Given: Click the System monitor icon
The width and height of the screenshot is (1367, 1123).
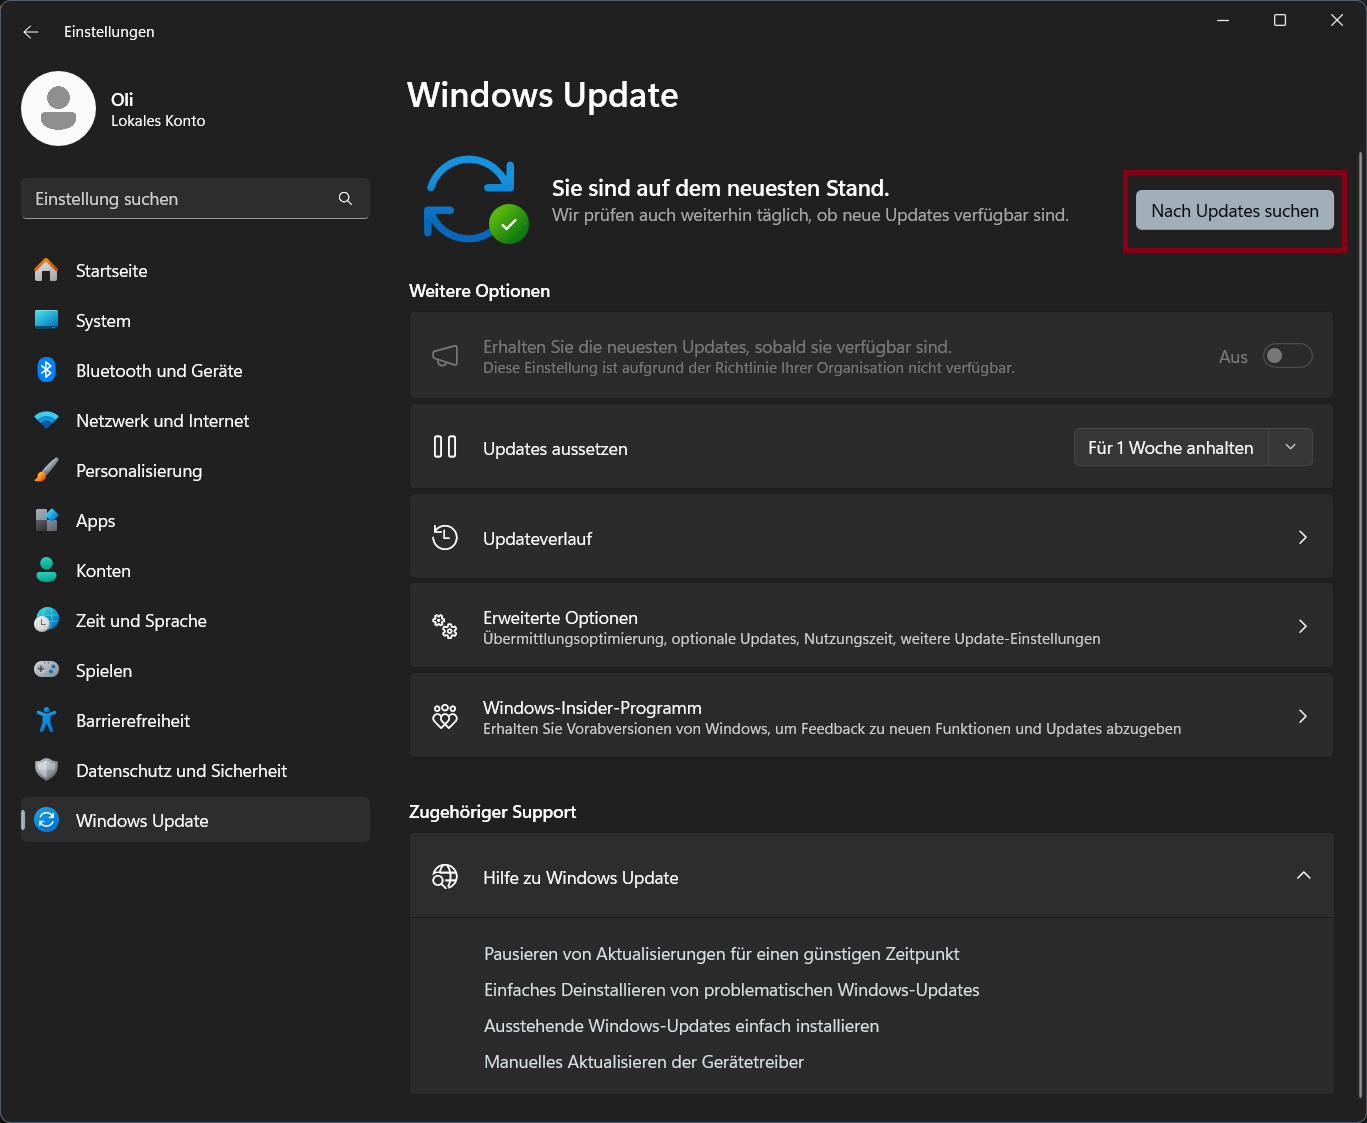Looking at the screenshot, I should tap(46, 320).
